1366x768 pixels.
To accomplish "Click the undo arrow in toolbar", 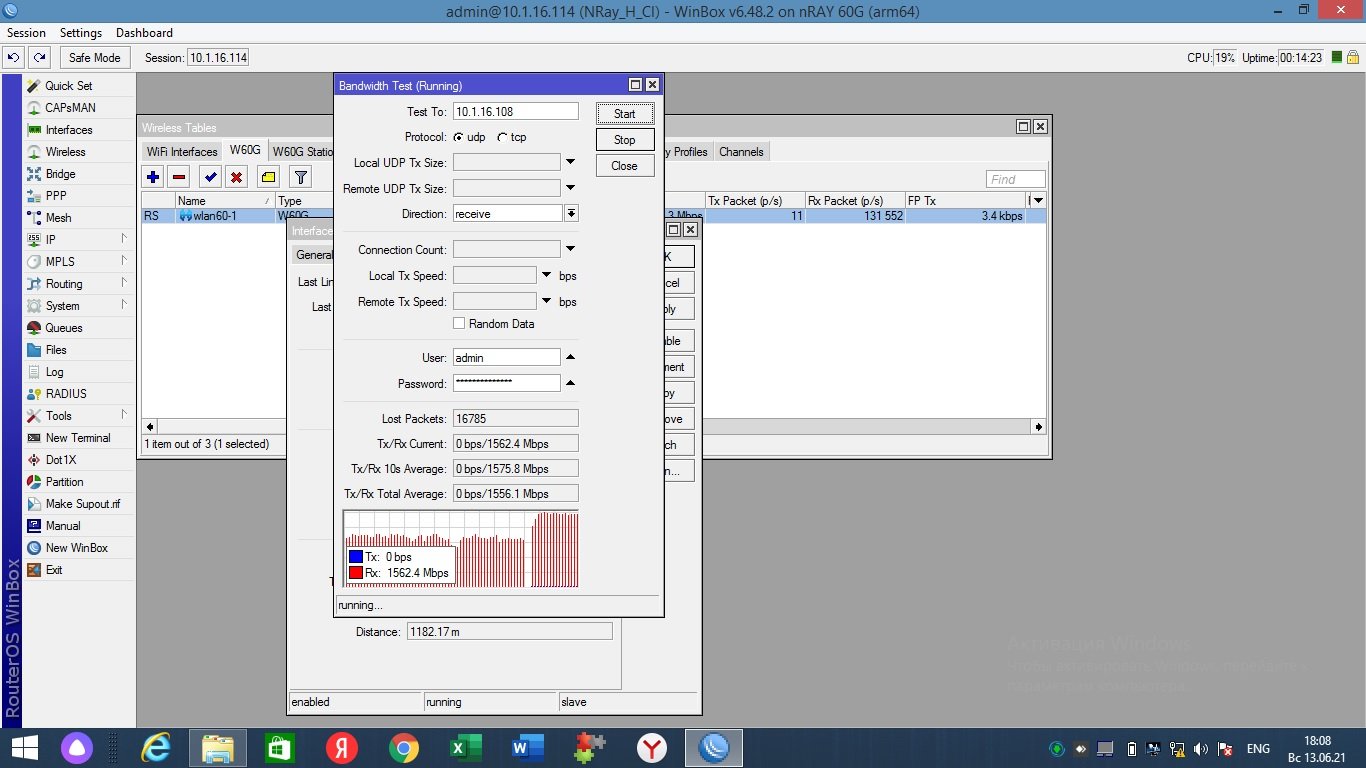I will tap(14, 58).
